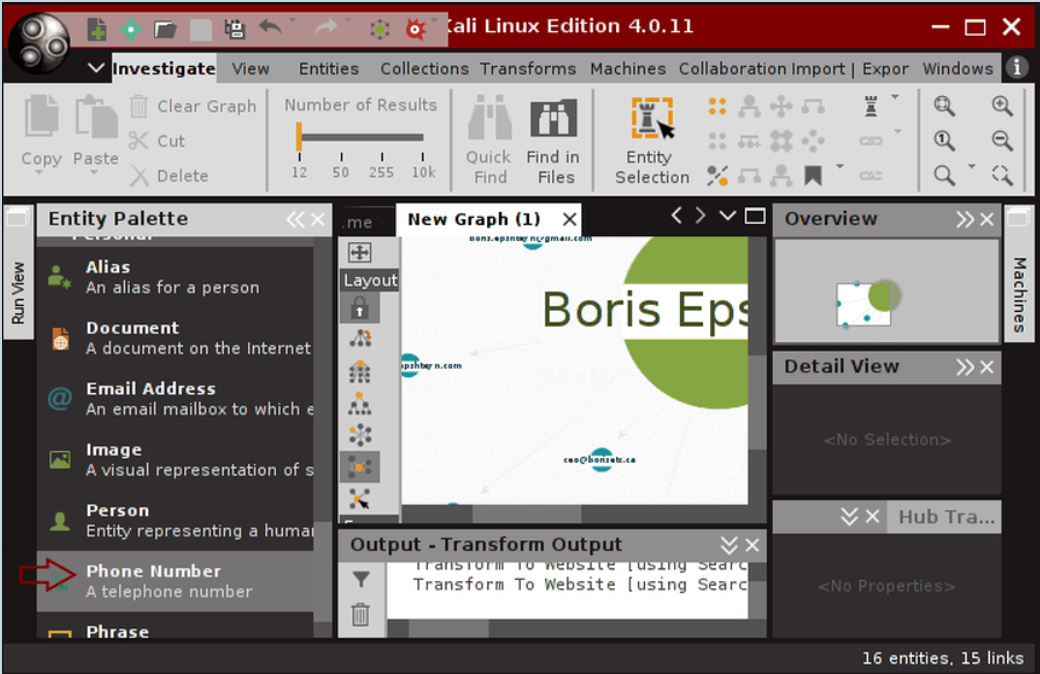This screenshot has height=674, width=1040.
Task: Click the zoom to fit icon
Action: coord(944,105)
